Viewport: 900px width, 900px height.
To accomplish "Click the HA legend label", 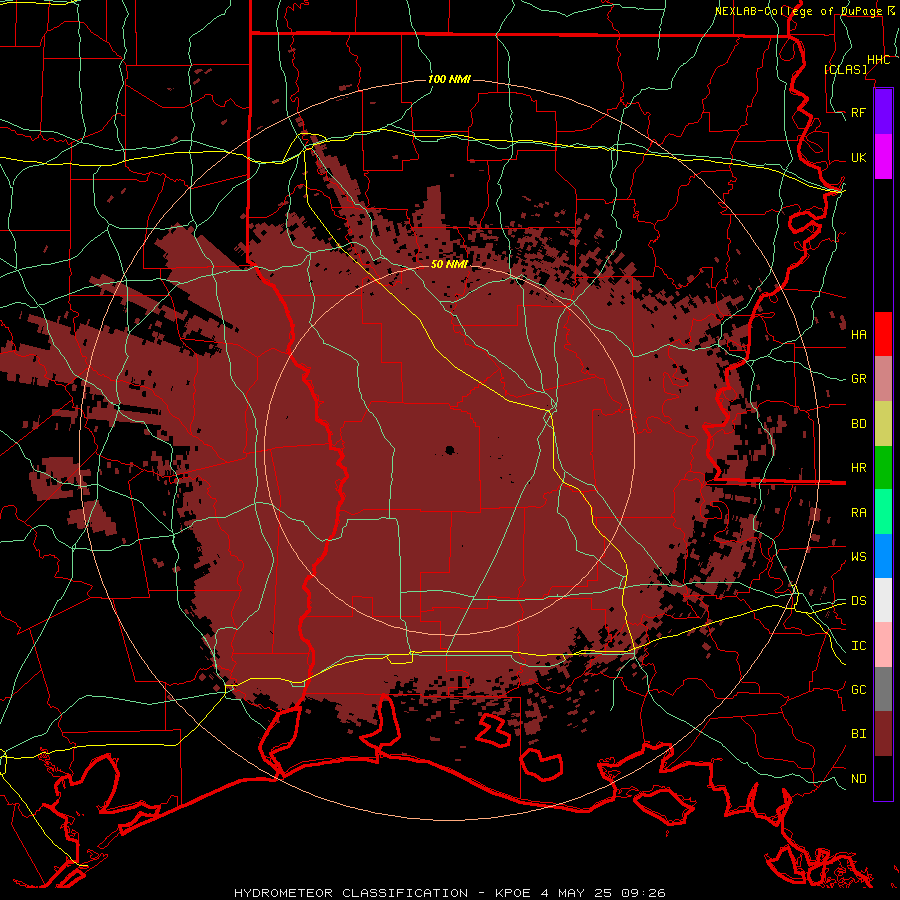I will (858, 334).
